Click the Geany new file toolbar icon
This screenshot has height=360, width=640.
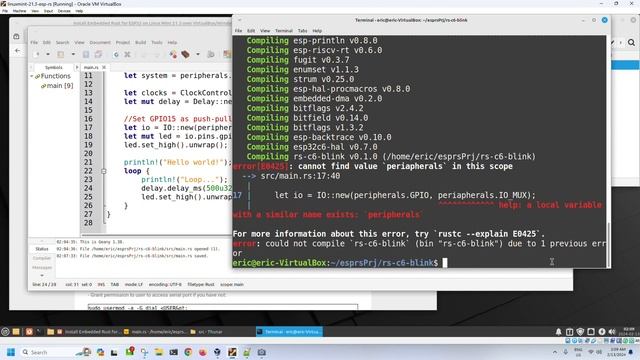point(37,54)
